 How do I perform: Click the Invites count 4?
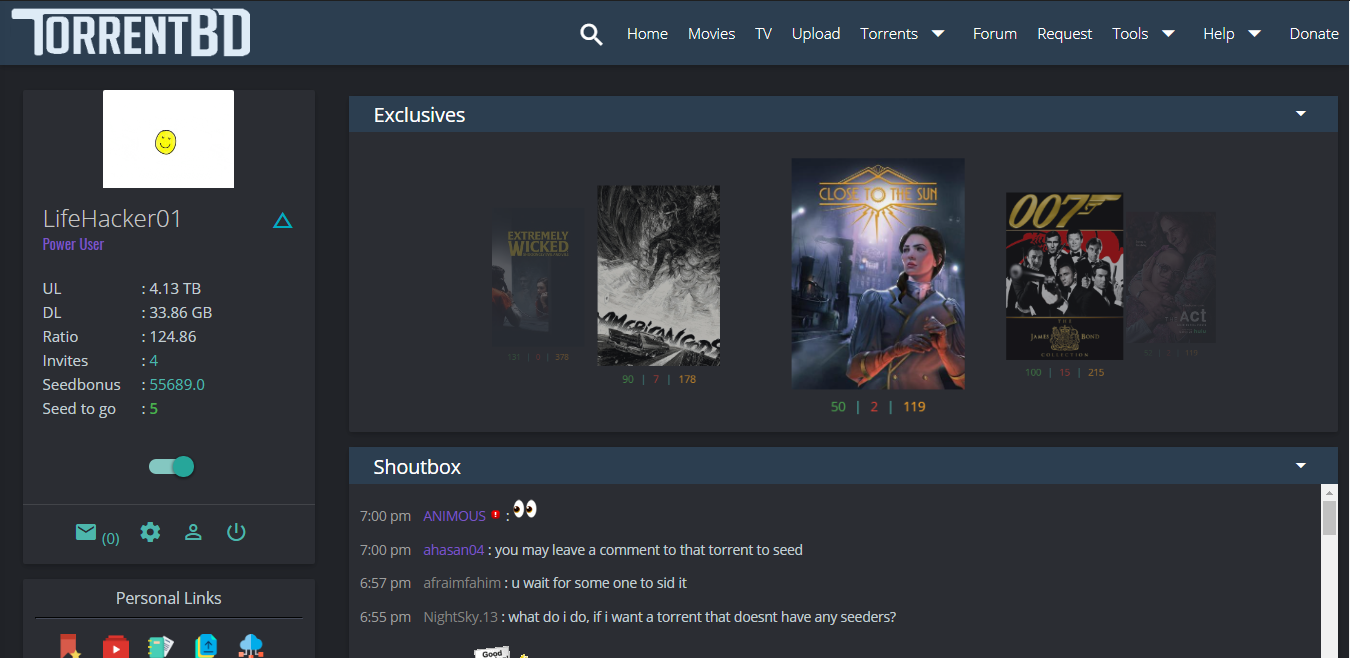(153, 360)
